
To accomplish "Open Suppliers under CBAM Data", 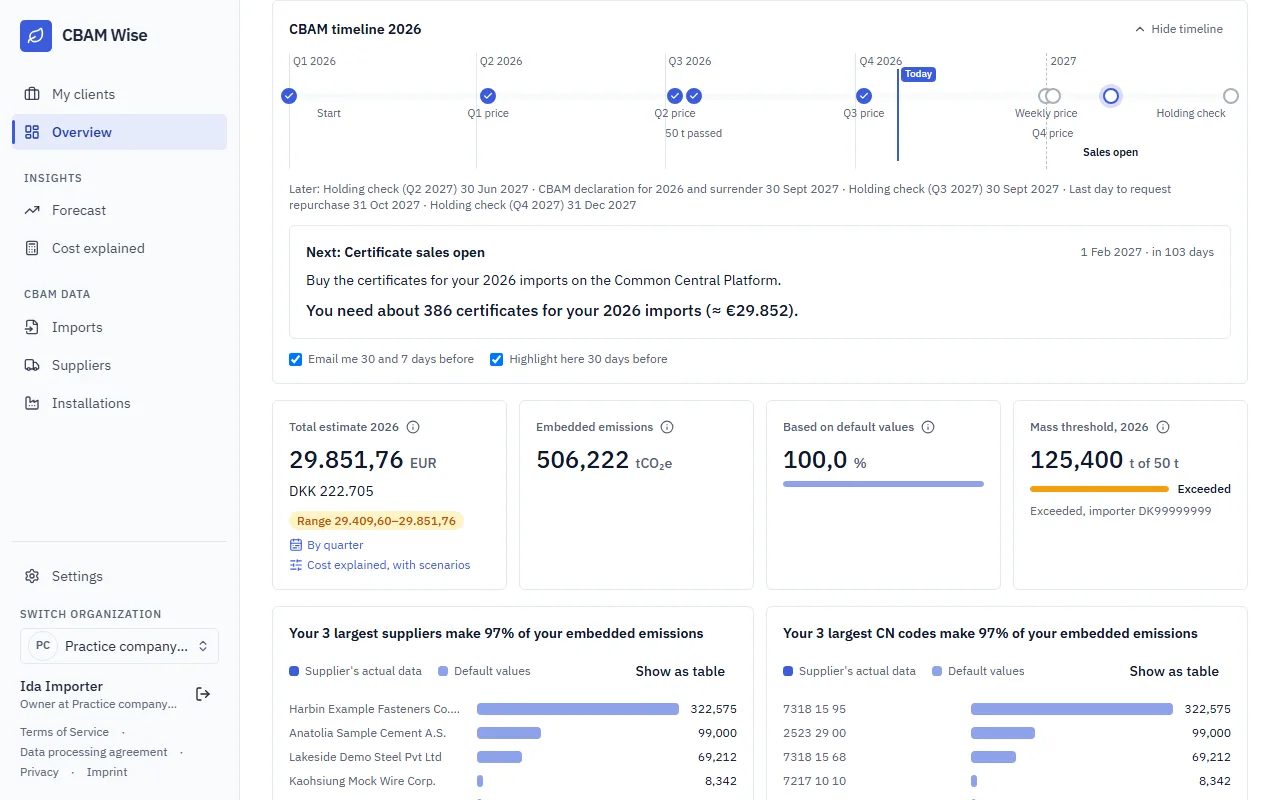I will coord(120,365).
